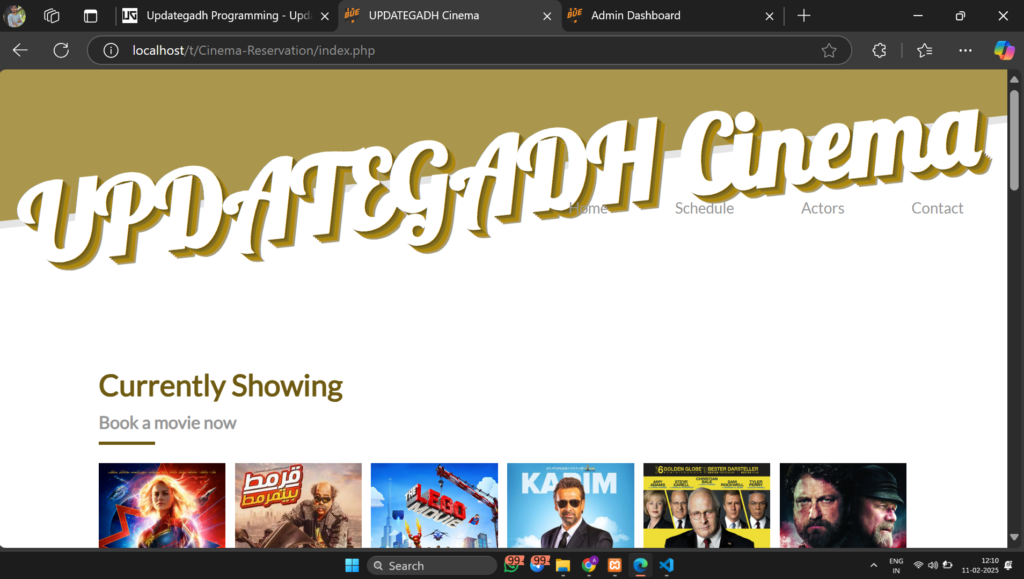Click the address bar URL field
The height and width of the screenshot is (579, 1024).
(x=470, y=50)
